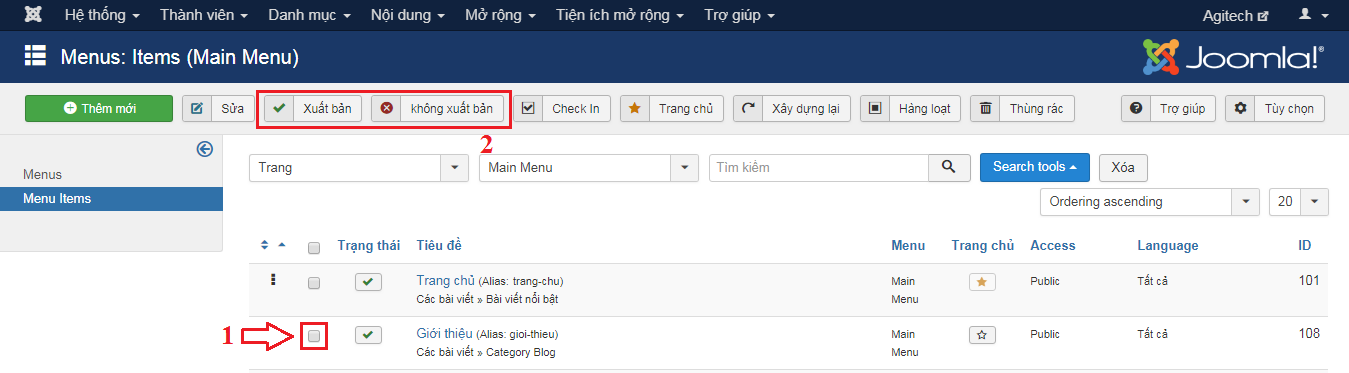The image size is (1349, 373).
Task: Click ID value 108
Action: point(1310,333)
